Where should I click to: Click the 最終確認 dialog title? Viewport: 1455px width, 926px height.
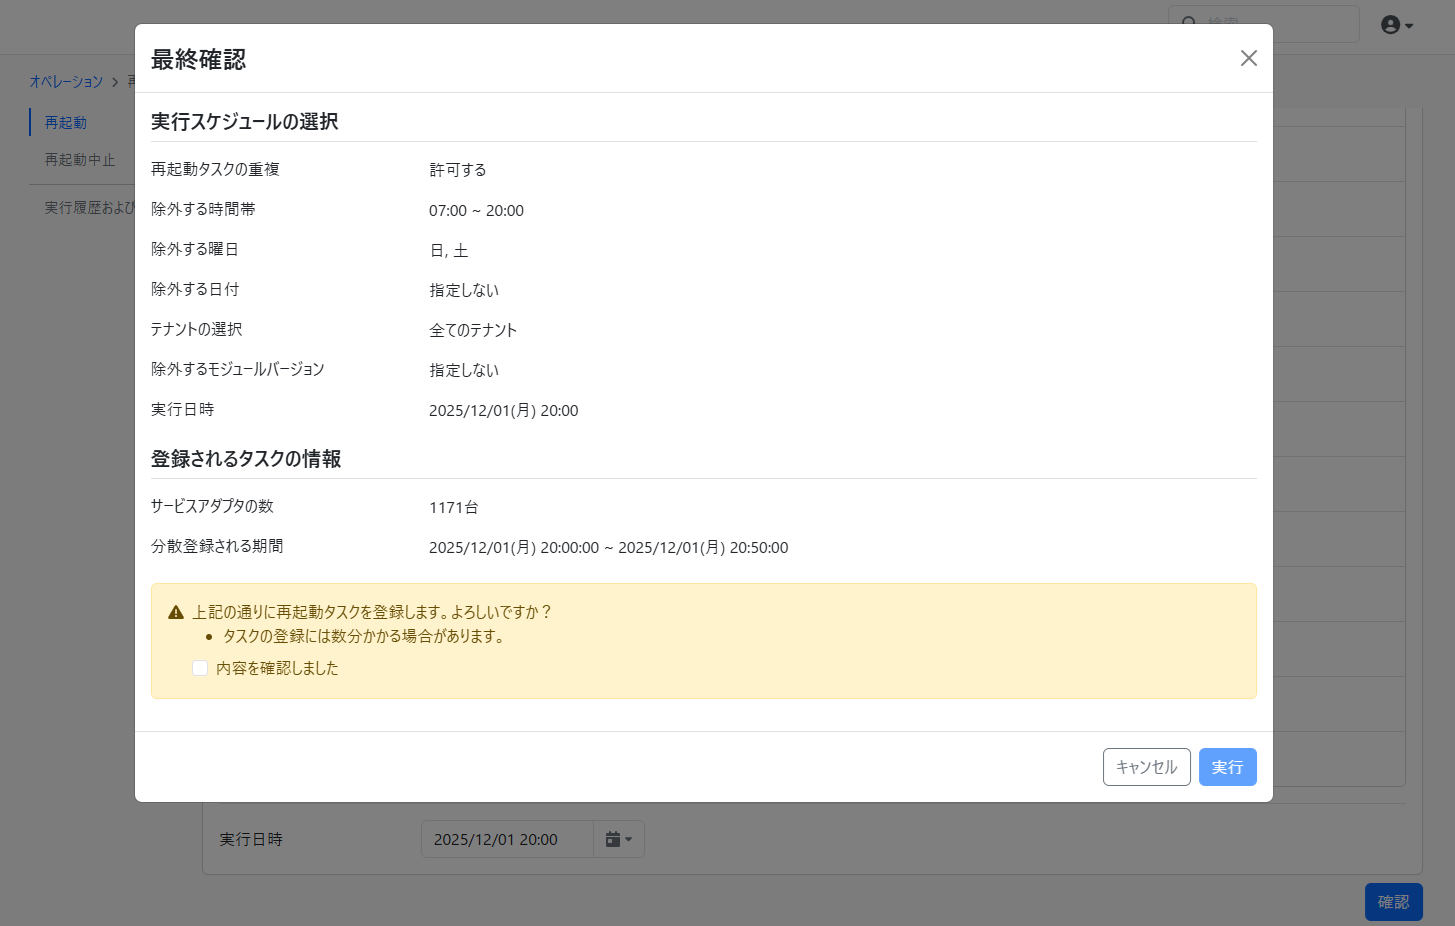coord(198,60)
